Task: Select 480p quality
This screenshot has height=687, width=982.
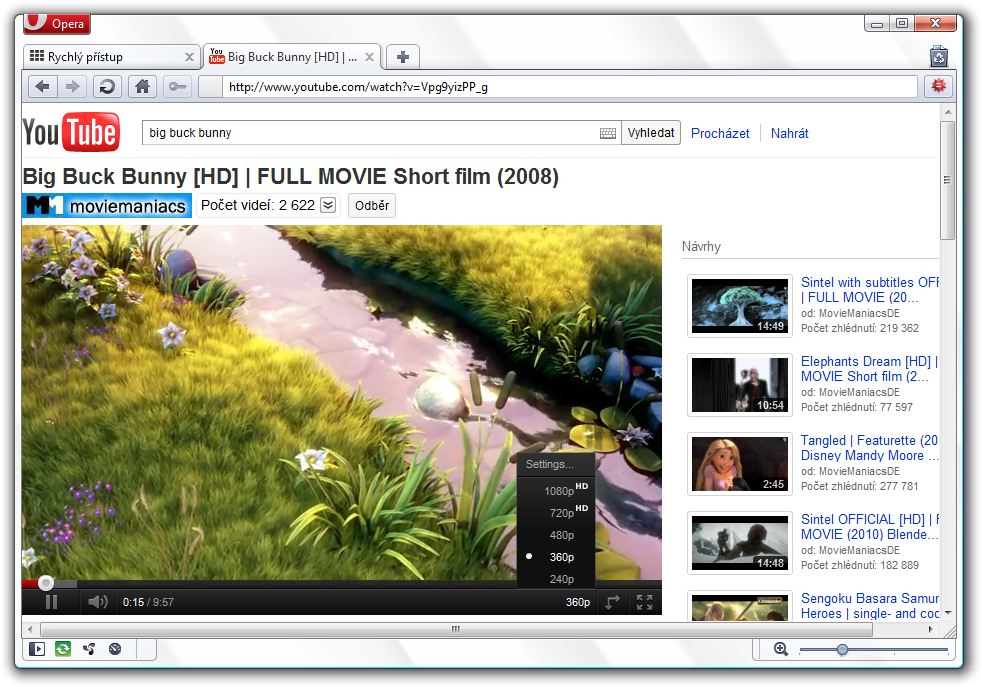Action: pos(556,535)
